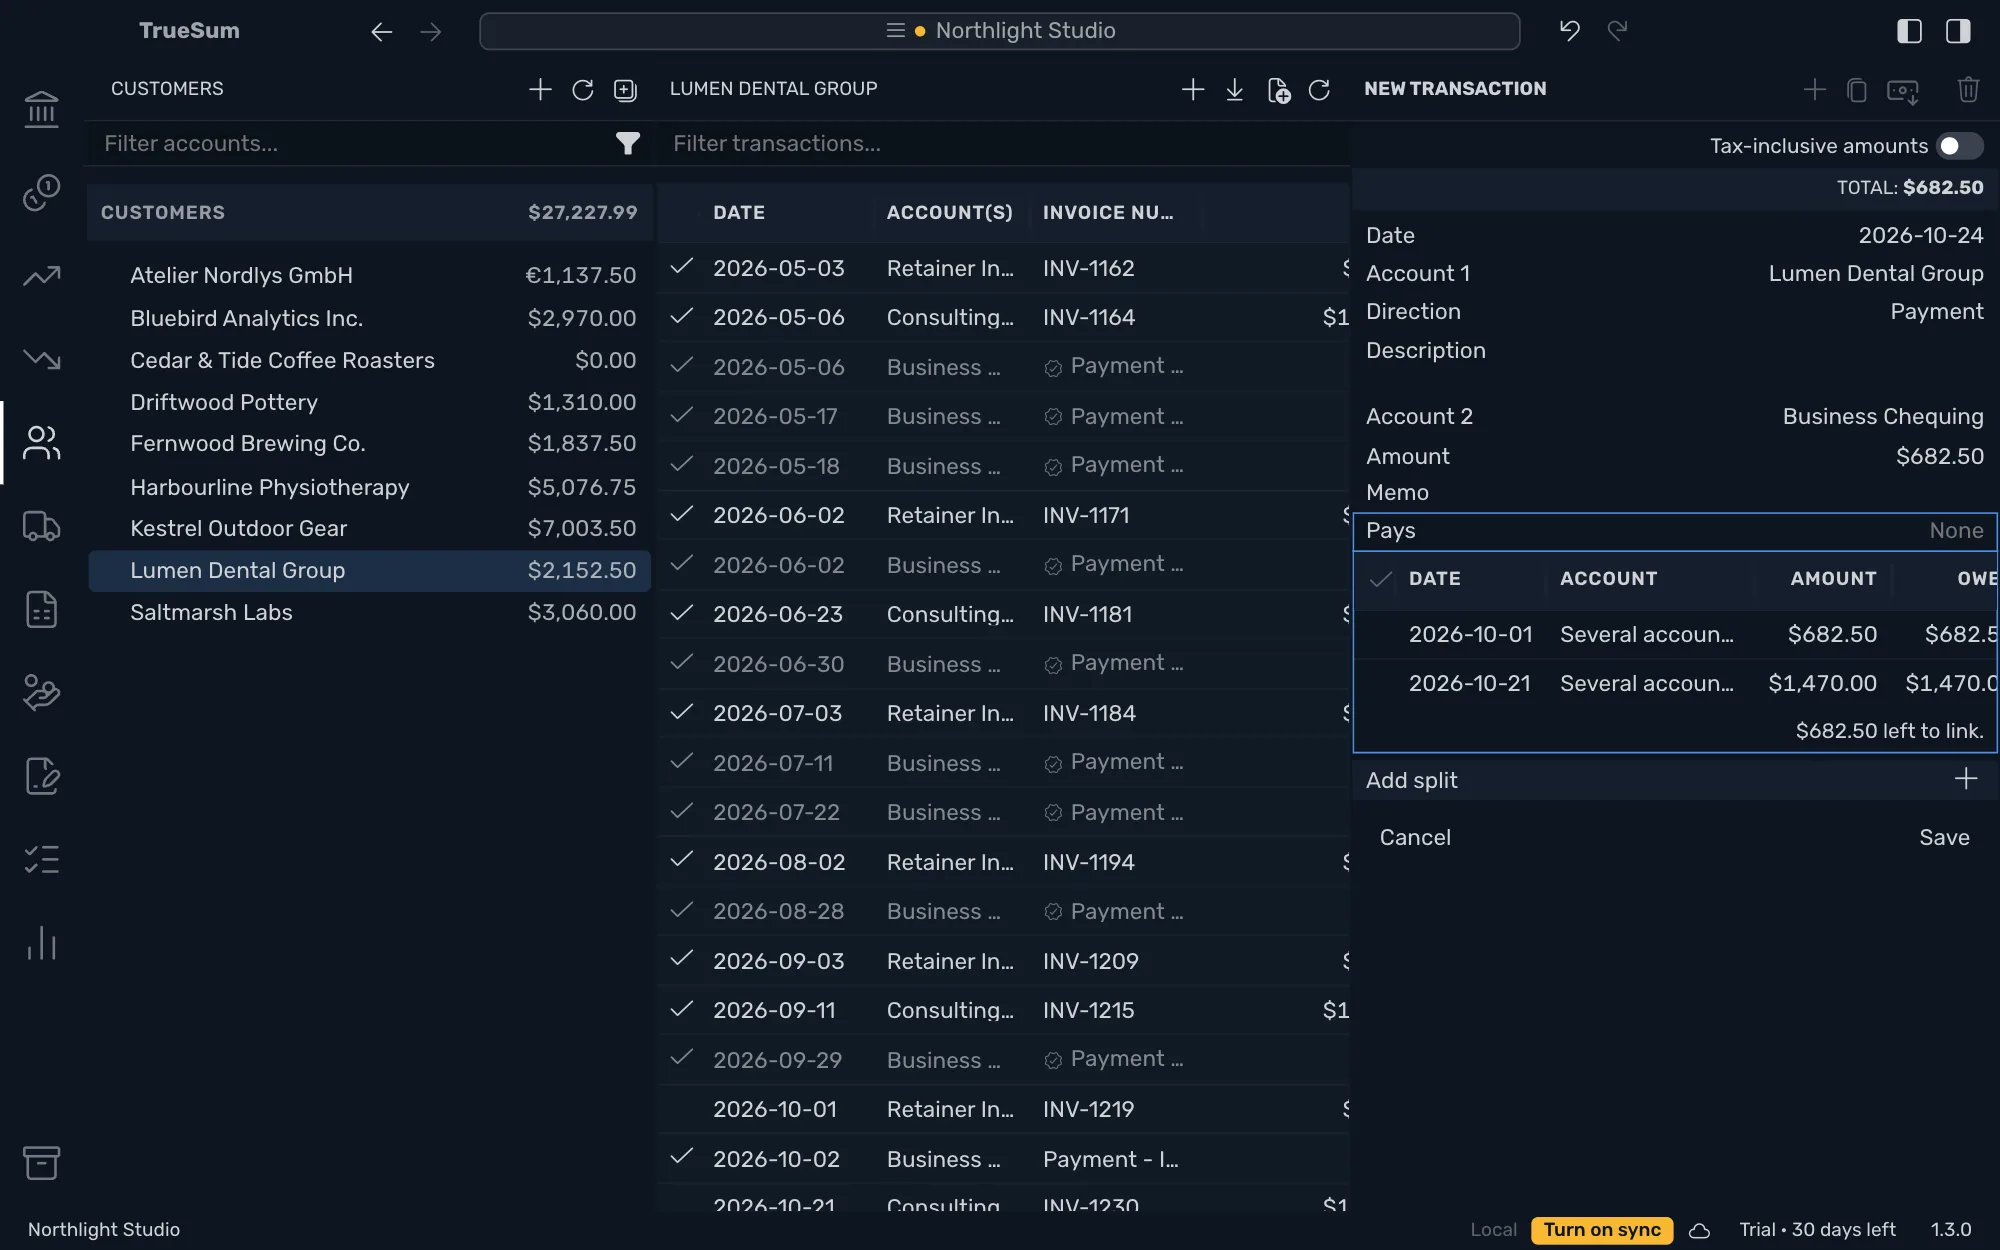
Task: Go back with the left arrow
Action: pos(381,32)
